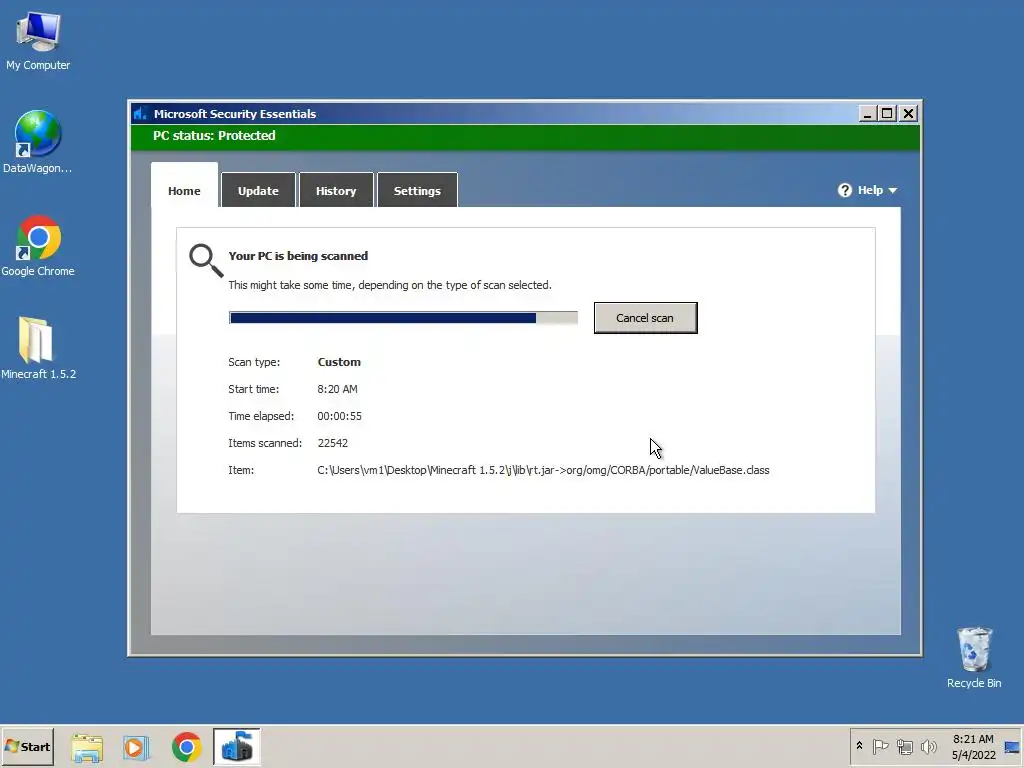Screen dimensions: 1024x768
Task: Click the scan type value 'Custom'
Action: [x=339, y=362]
